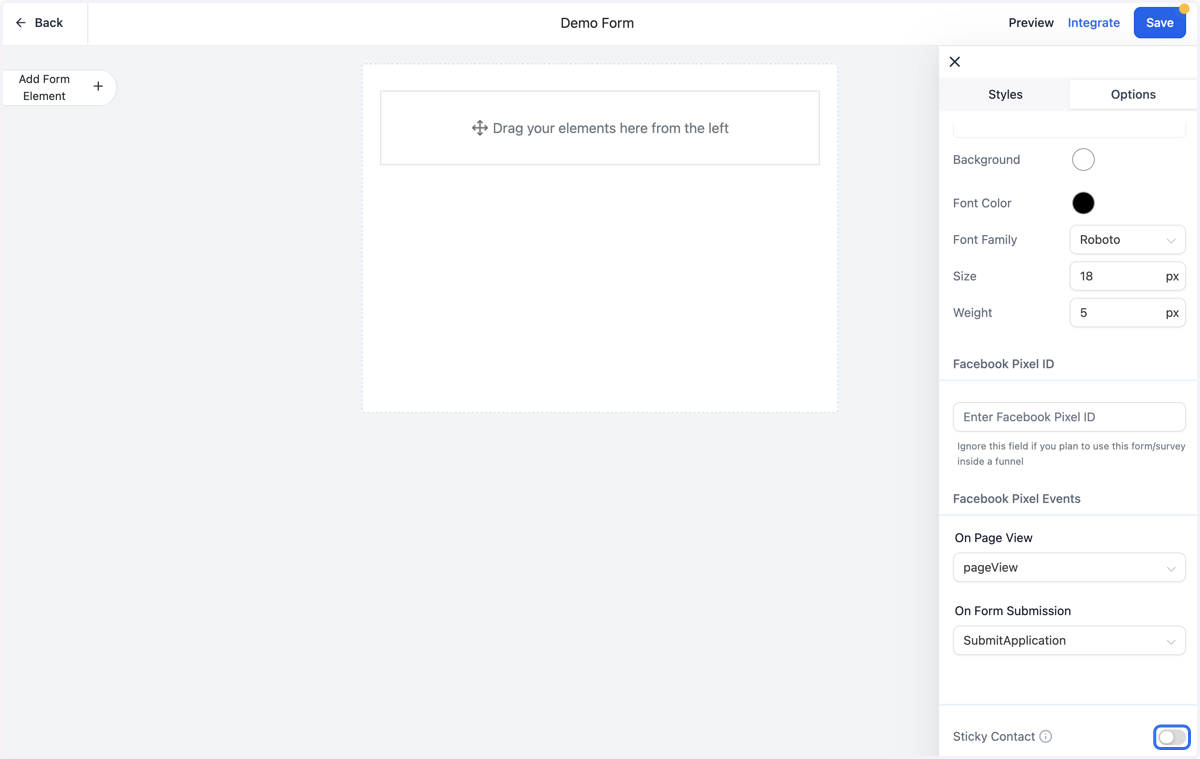Click the drag elements drop zone
The width and height of the screenshot is (1200, 759).
pyautogui.click(x=600, y=128)
